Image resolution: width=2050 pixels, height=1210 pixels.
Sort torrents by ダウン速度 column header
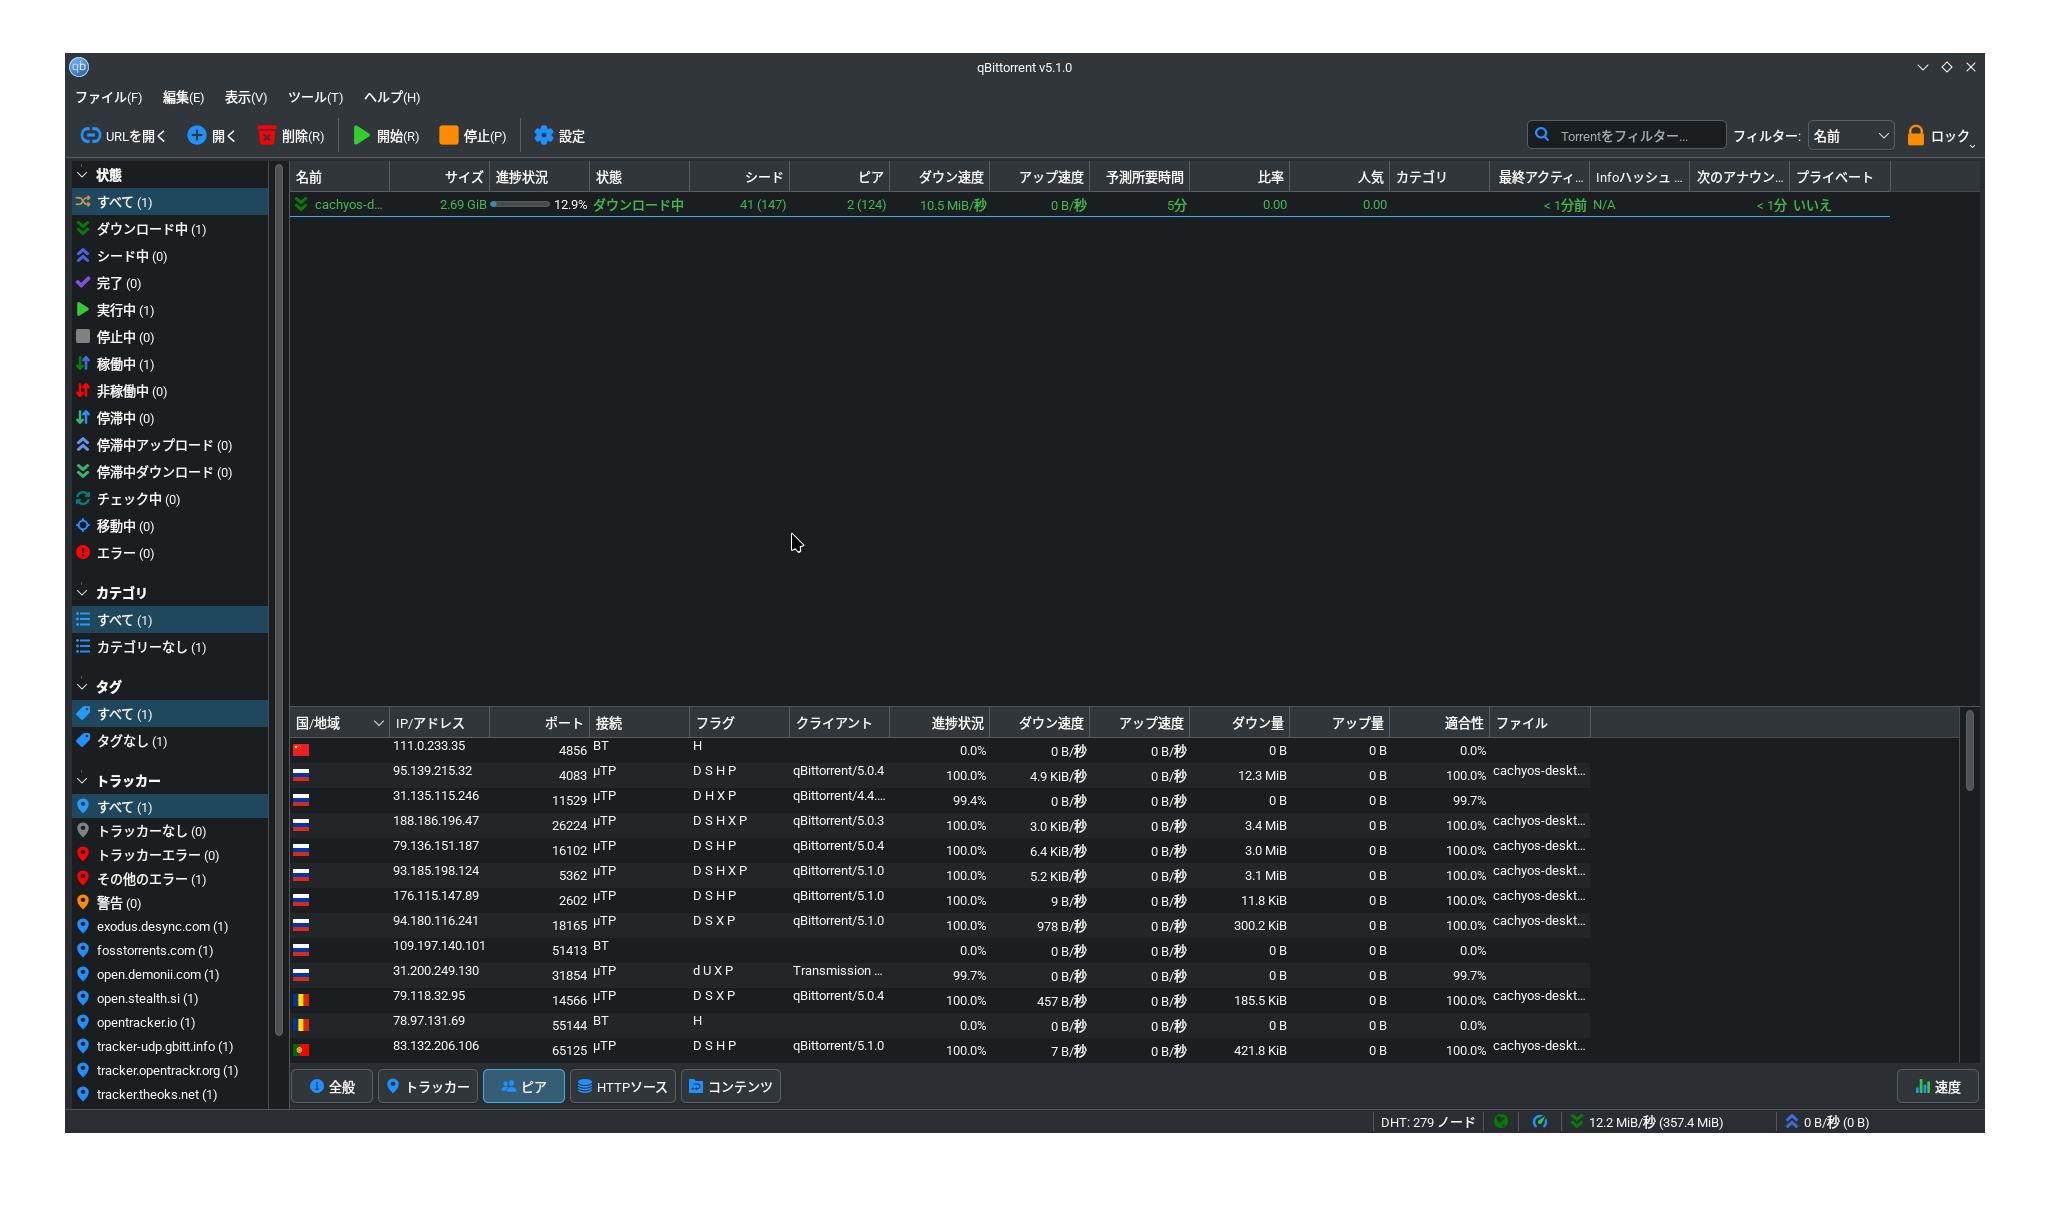tap(939, 177)
